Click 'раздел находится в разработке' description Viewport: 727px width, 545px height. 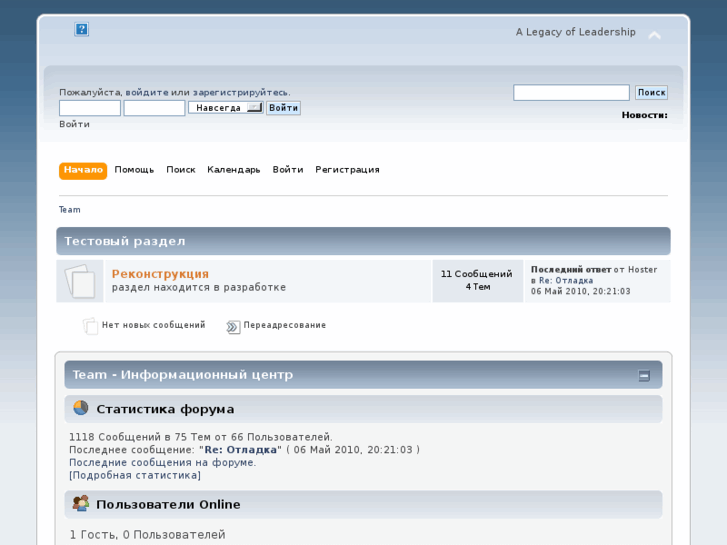199,288
